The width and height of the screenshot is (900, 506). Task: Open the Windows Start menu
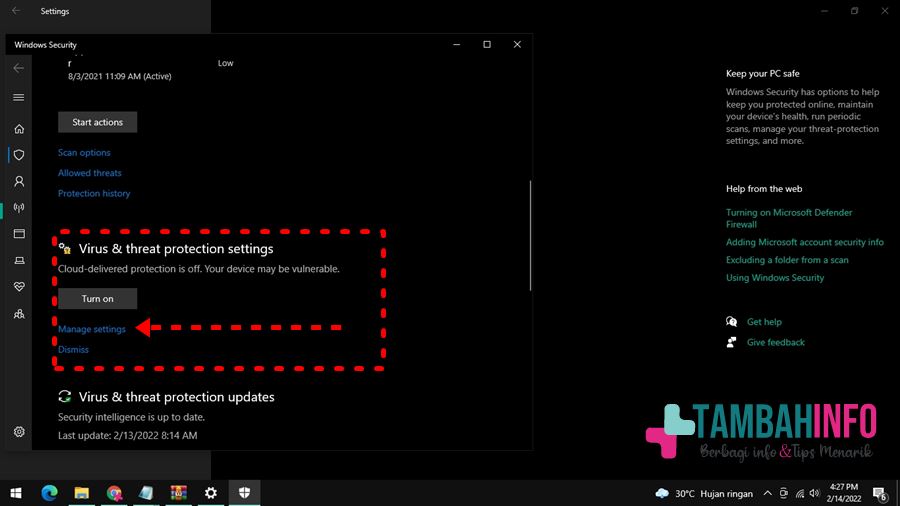[16, 493]
